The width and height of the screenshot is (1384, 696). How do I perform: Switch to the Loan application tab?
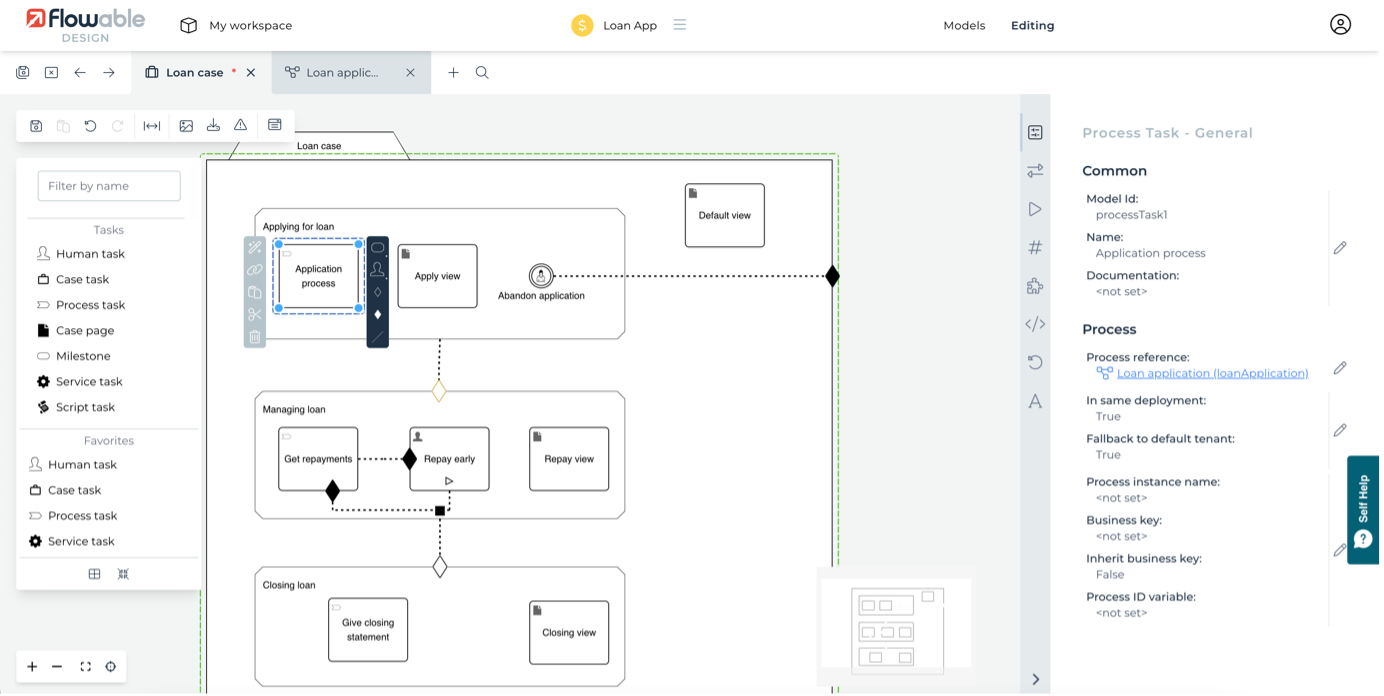pos(342,73)
